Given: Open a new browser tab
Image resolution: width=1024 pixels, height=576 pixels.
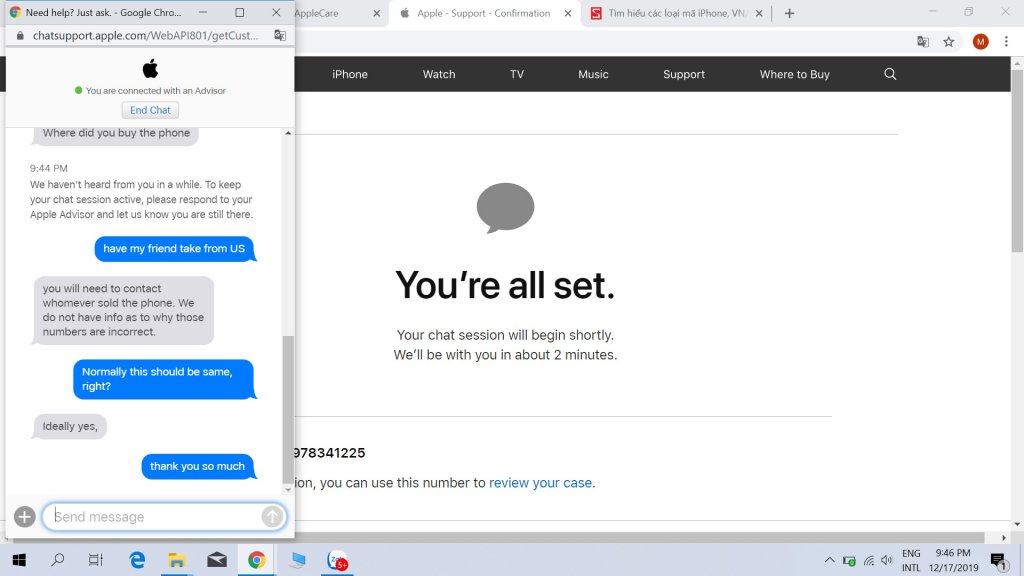Looking at the screenshot, I should (790, 13).
